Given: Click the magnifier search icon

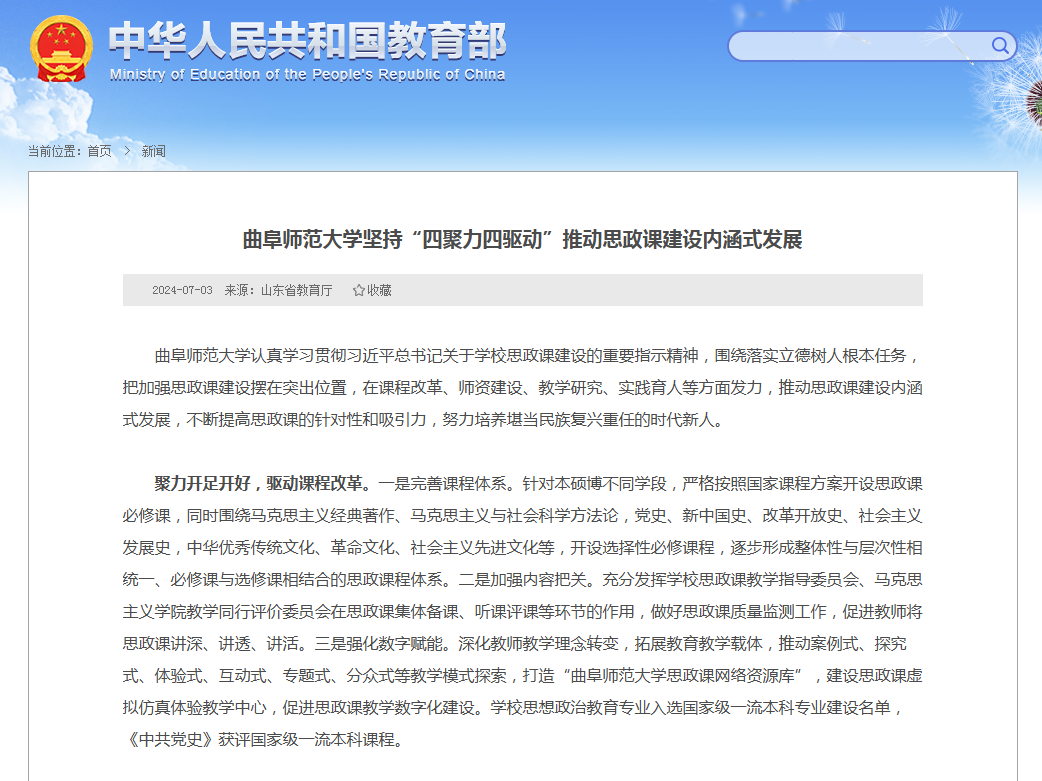Looking at the screenshot, I should coord(999,45).
